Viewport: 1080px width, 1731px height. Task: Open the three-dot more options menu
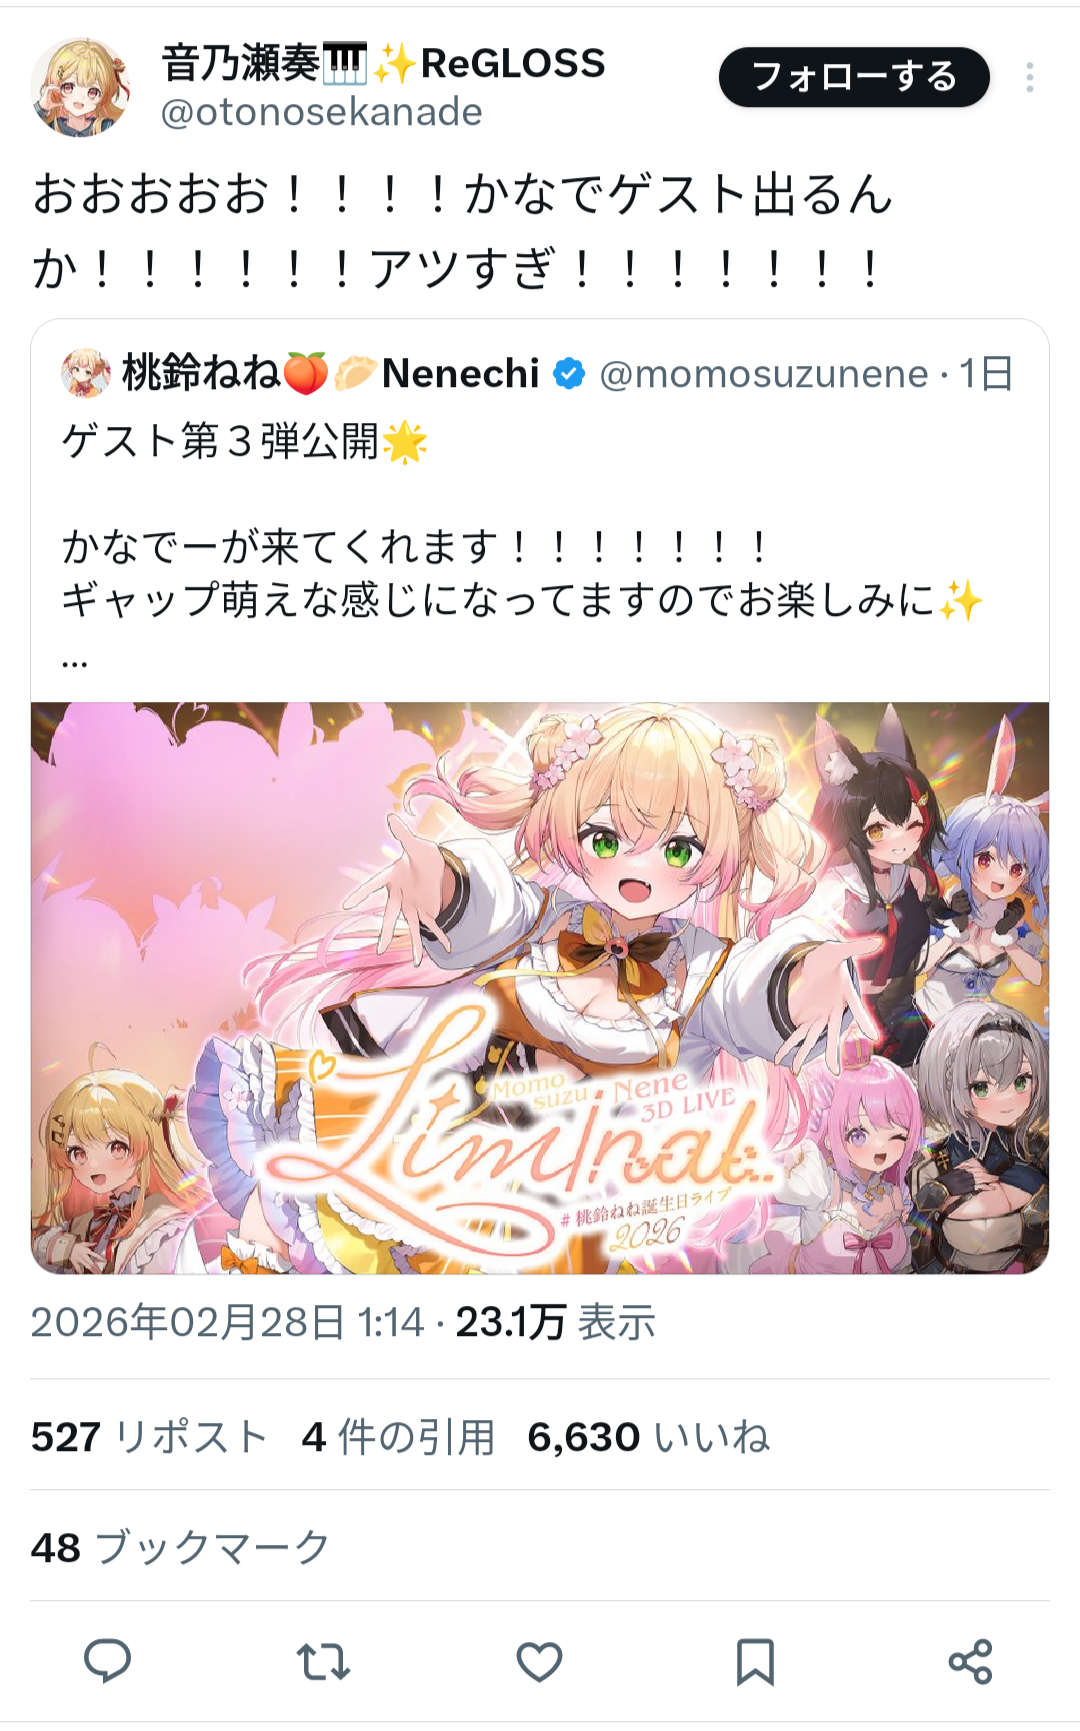(1029, 78)
